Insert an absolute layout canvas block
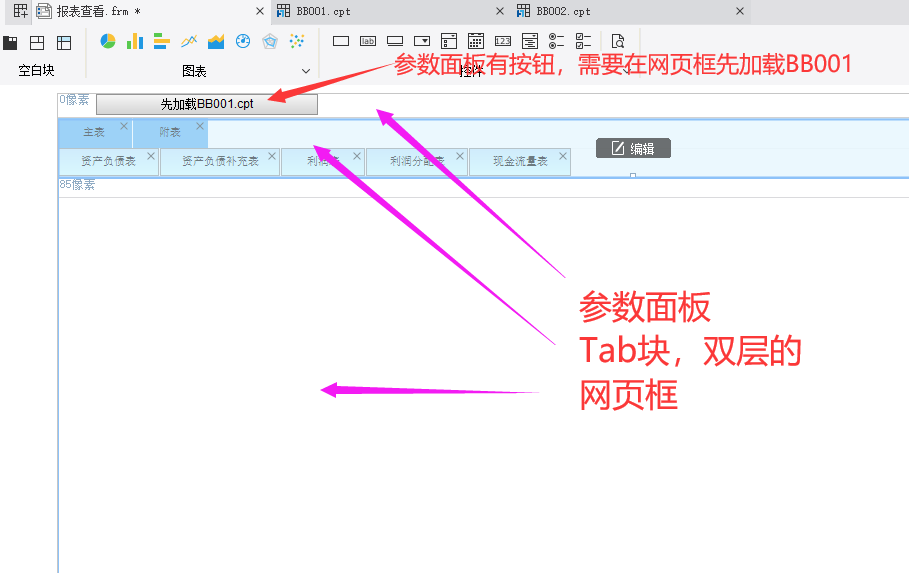 tap(37, 42)
